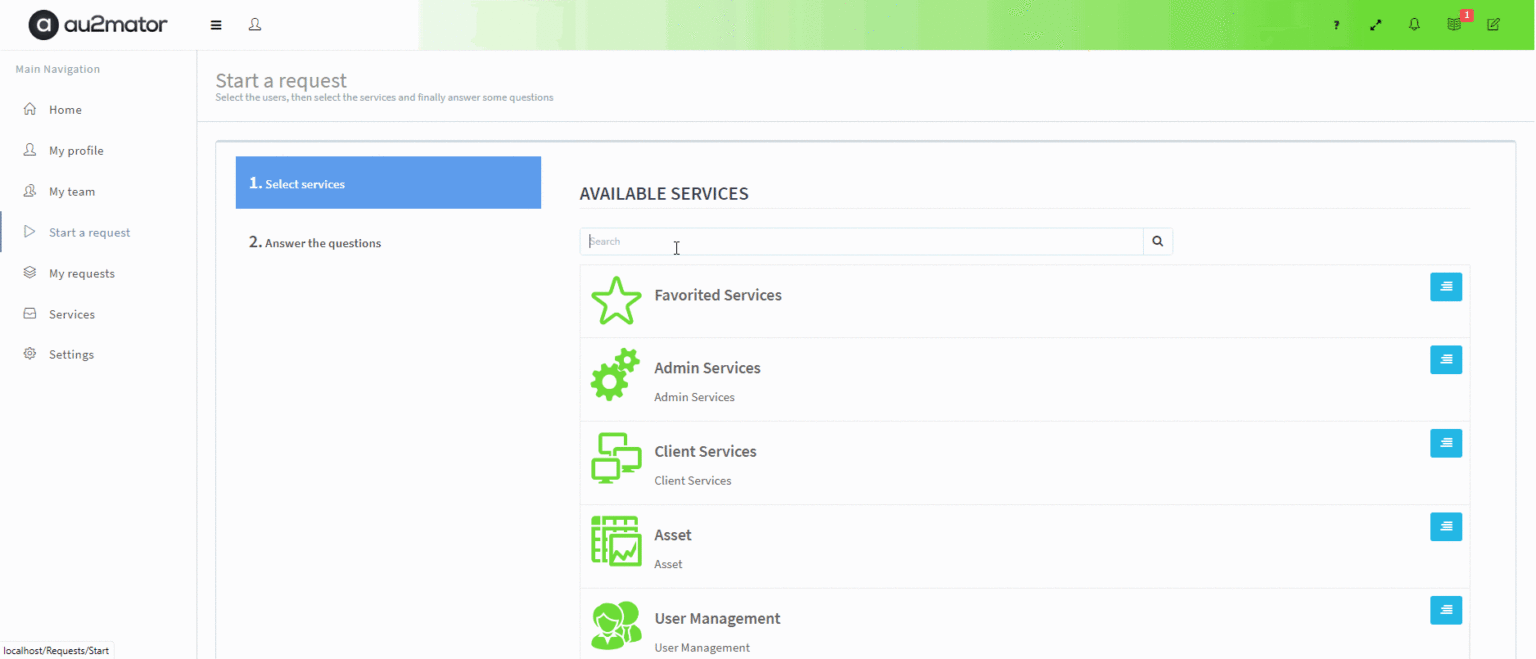Screen dimensions: 1536x659
Task: Open My requests from the sidebar
Action: click(81, 273)
